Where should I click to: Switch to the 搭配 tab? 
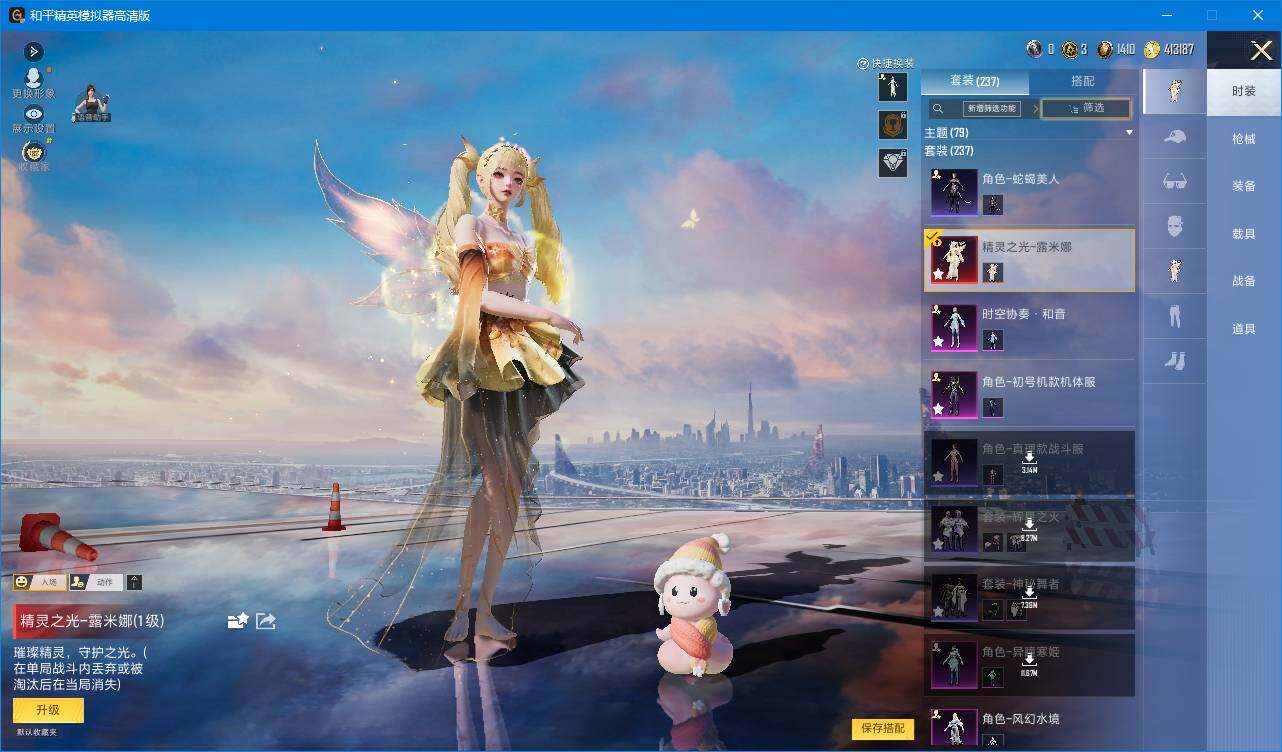point(1083,81)
